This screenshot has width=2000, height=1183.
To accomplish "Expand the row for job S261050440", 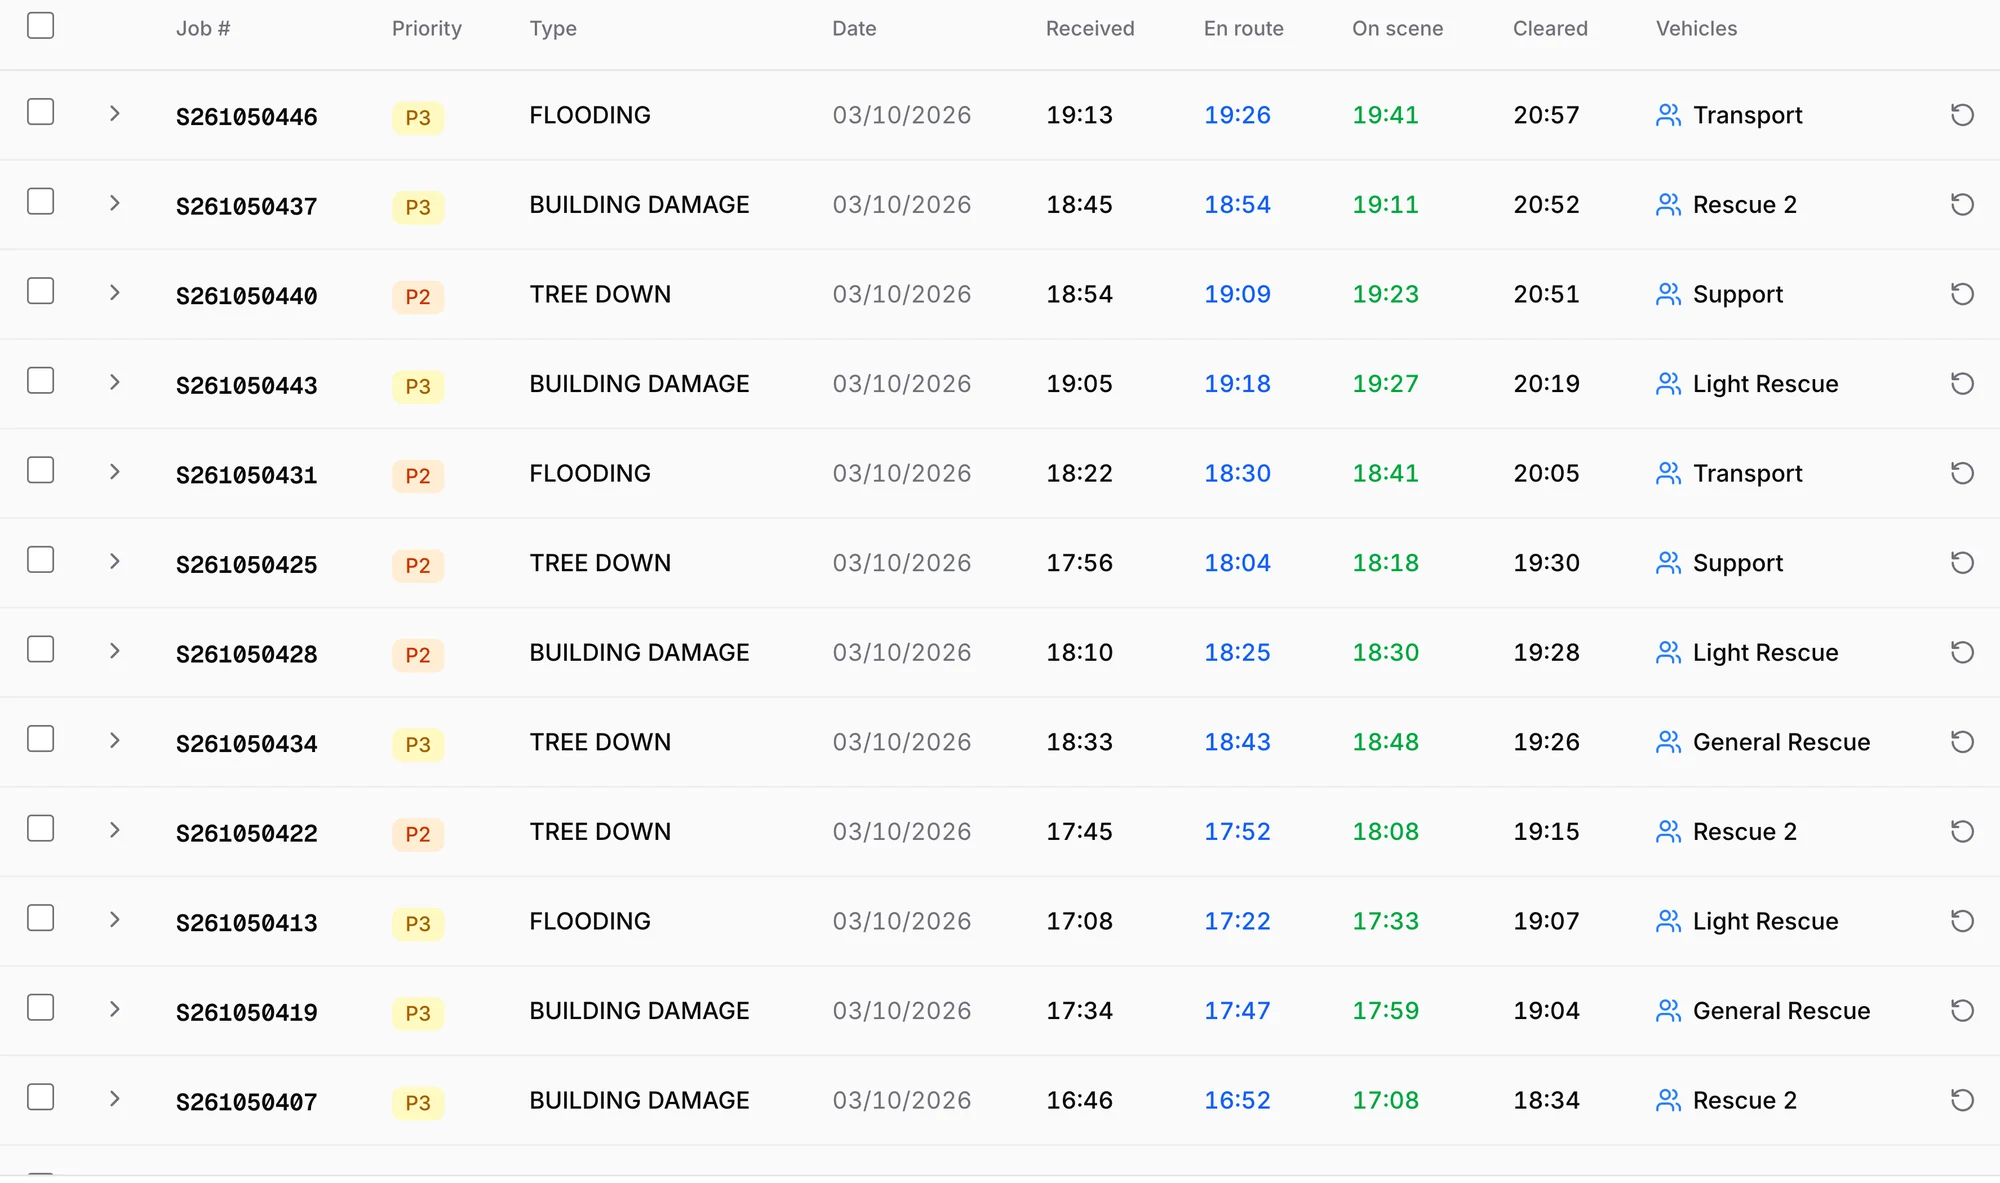I will (x=115, y=293).
